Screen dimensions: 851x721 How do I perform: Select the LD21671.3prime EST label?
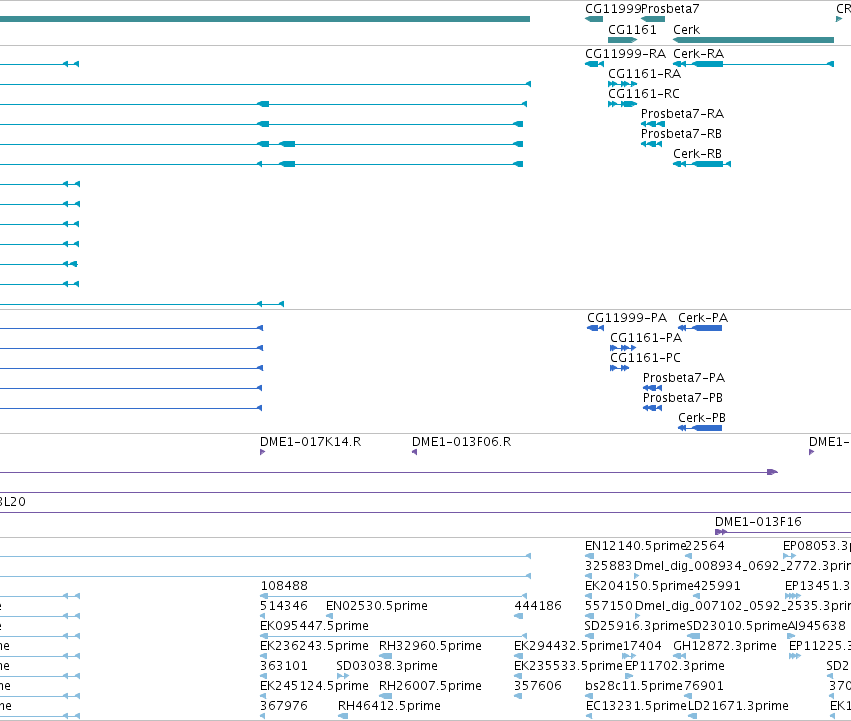coord(738,706)
